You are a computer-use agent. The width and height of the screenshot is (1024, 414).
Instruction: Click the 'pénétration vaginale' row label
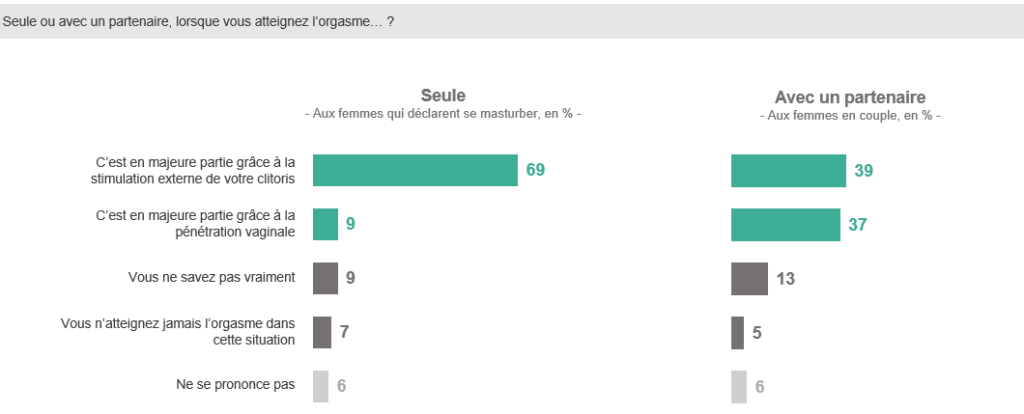pos(195,223)
